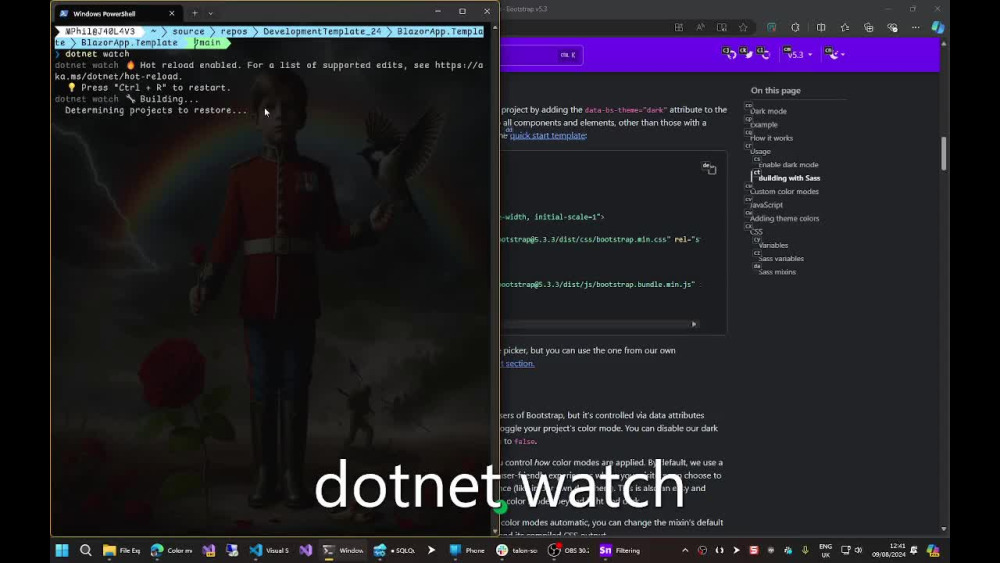The image size is (1000, 563).
Task: Open the Extensions puzzle icon in Edge
Action: [x=795, y=27]
